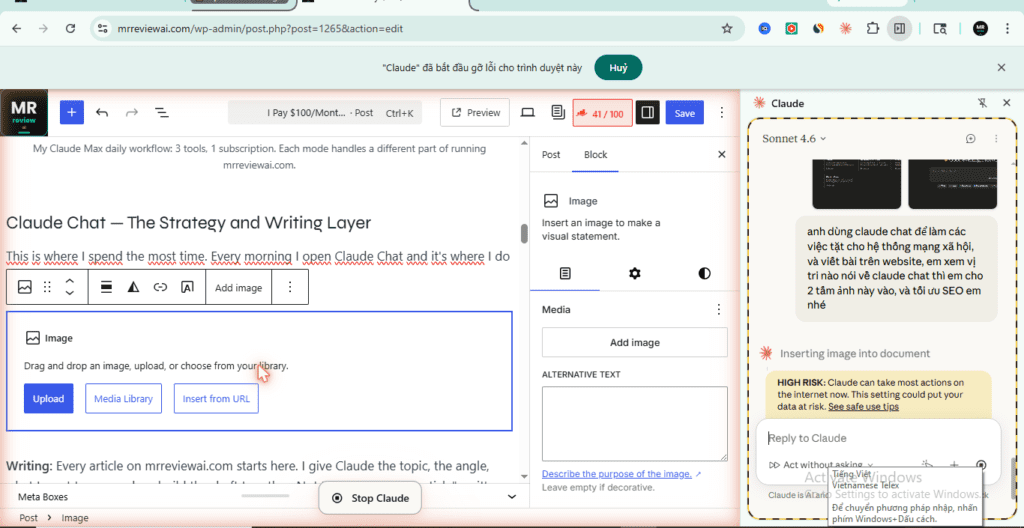
Task: Open Rank Math 41 / 100 score
Action: click(x=602, y=113)
